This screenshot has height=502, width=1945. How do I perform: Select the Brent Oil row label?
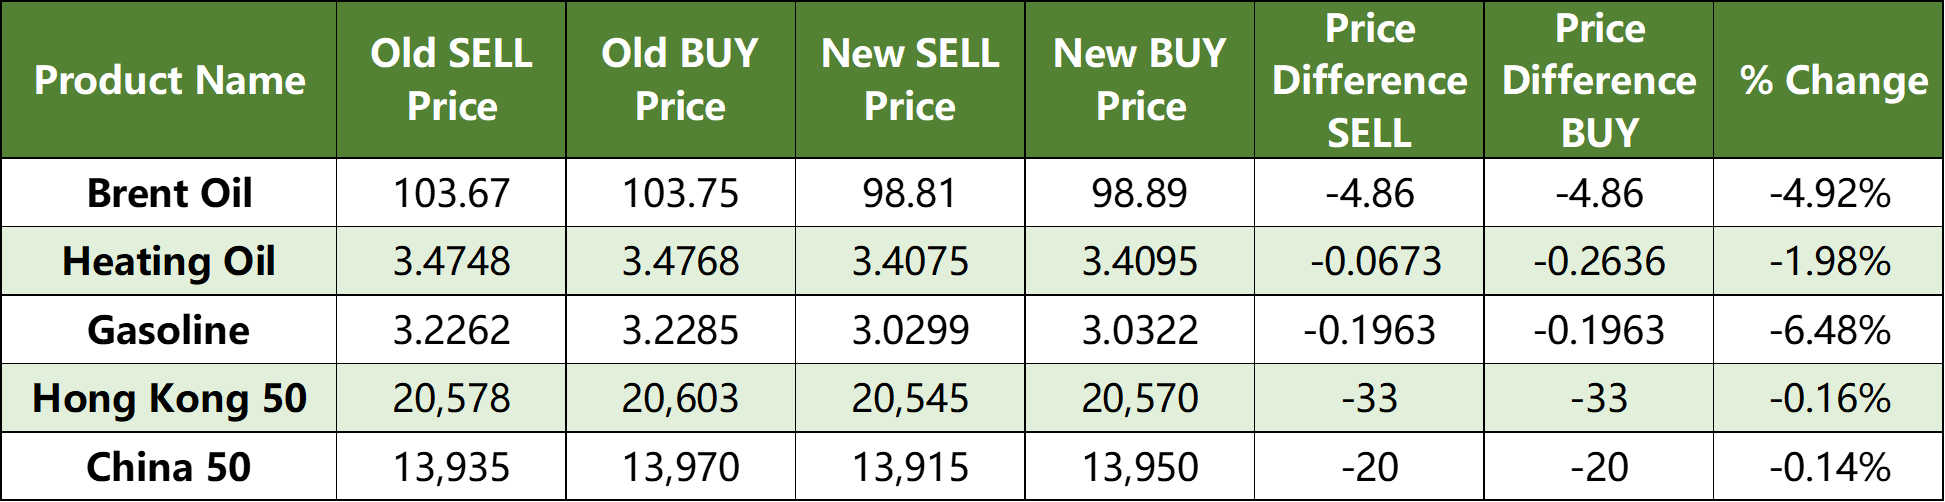169,192
